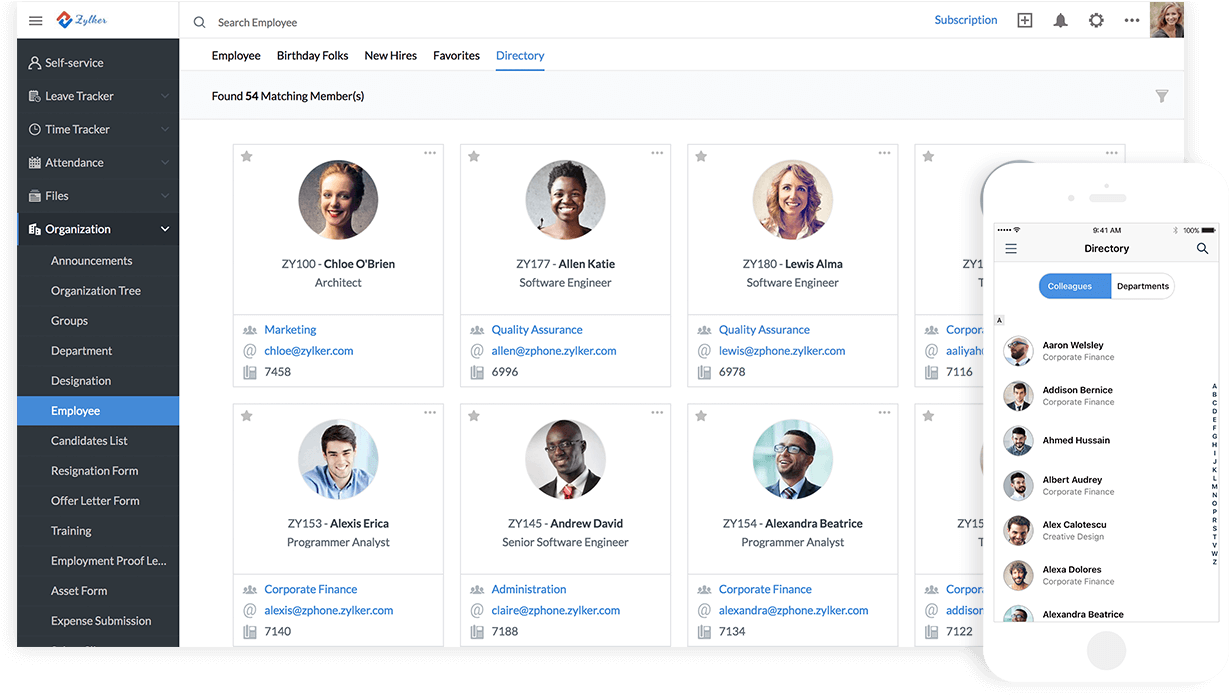
Task: Click inside the Search Employee input field
Action: (280, 21)
